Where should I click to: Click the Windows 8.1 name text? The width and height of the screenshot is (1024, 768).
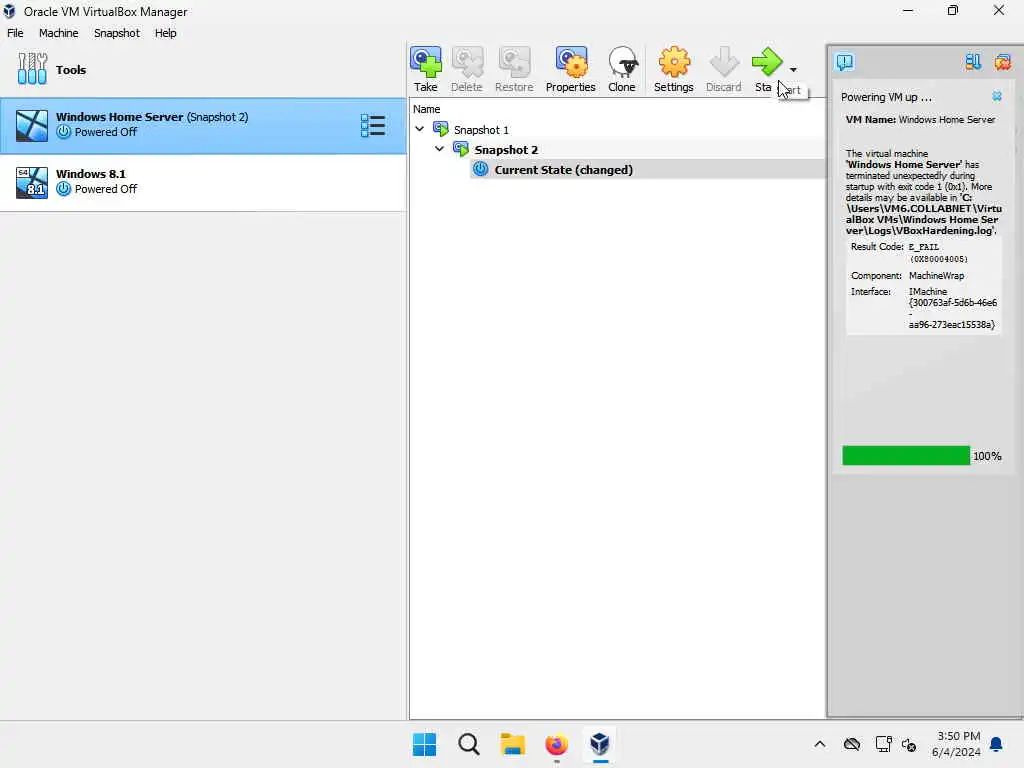[91, 174]
